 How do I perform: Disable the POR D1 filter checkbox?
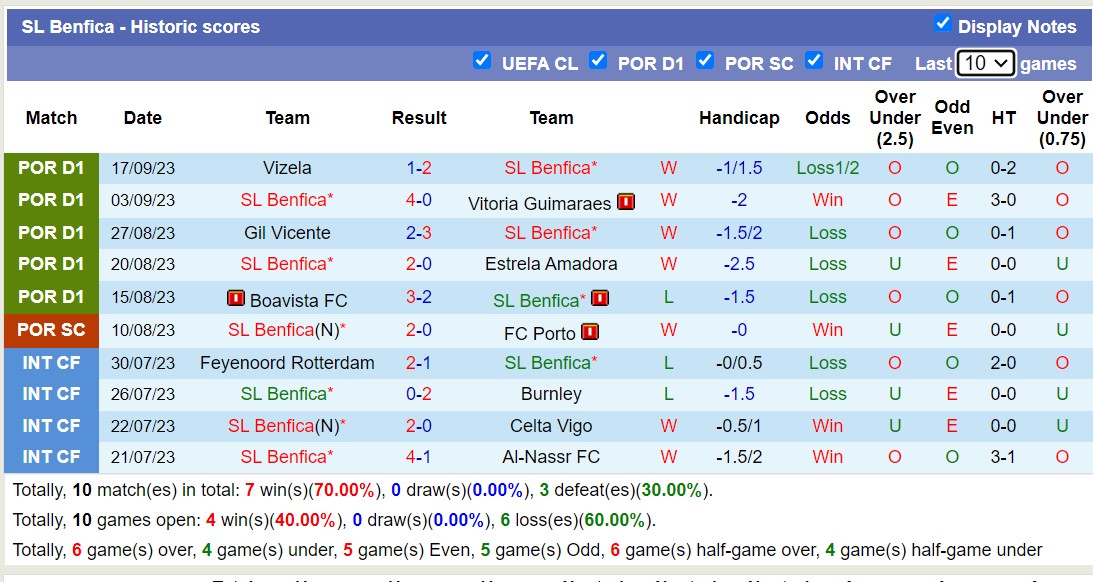point(599,60)
